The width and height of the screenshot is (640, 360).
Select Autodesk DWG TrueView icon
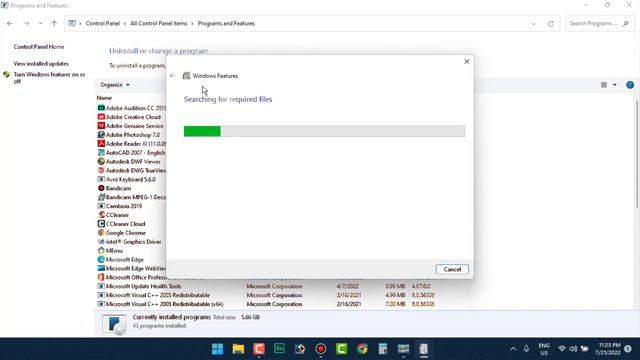pos(101,171)
